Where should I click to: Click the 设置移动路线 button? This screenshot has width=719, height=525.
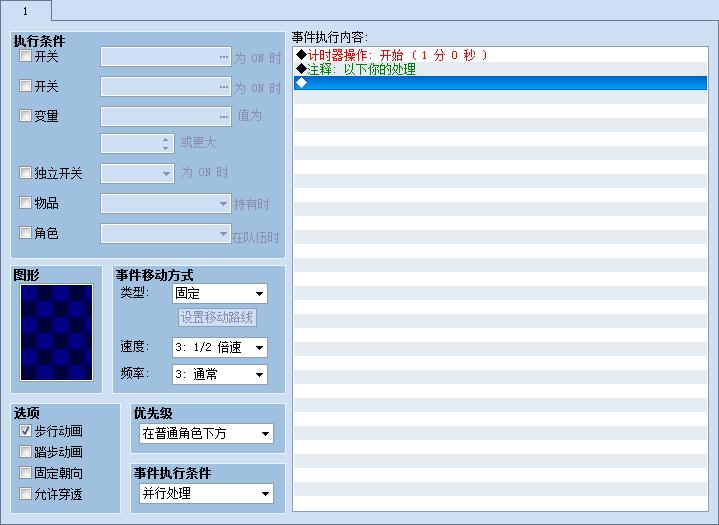tap(217, 317)
